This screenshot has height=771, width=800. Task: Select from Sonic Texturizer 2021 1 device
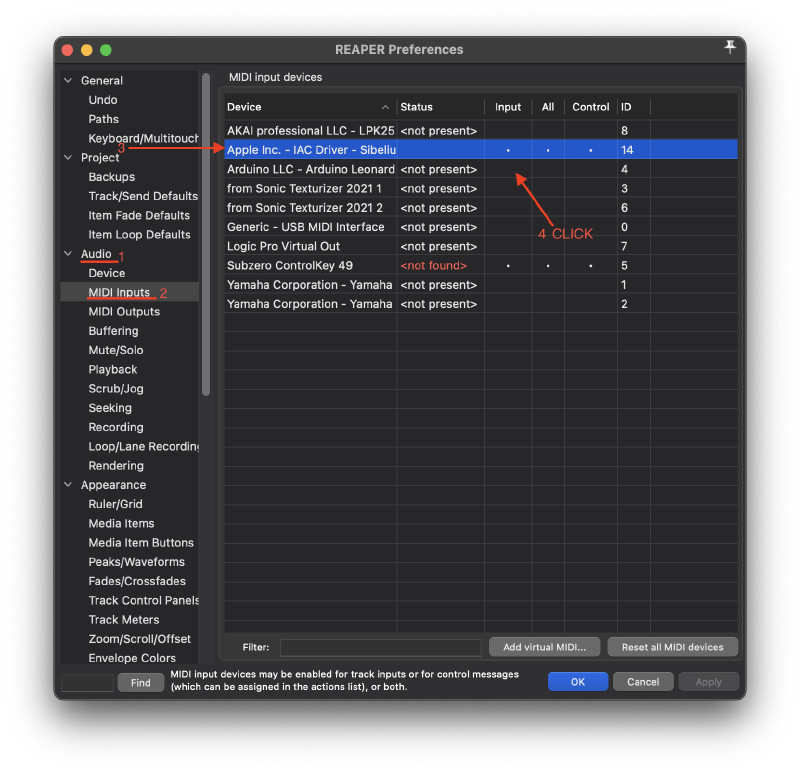click(x=304, y=188)
